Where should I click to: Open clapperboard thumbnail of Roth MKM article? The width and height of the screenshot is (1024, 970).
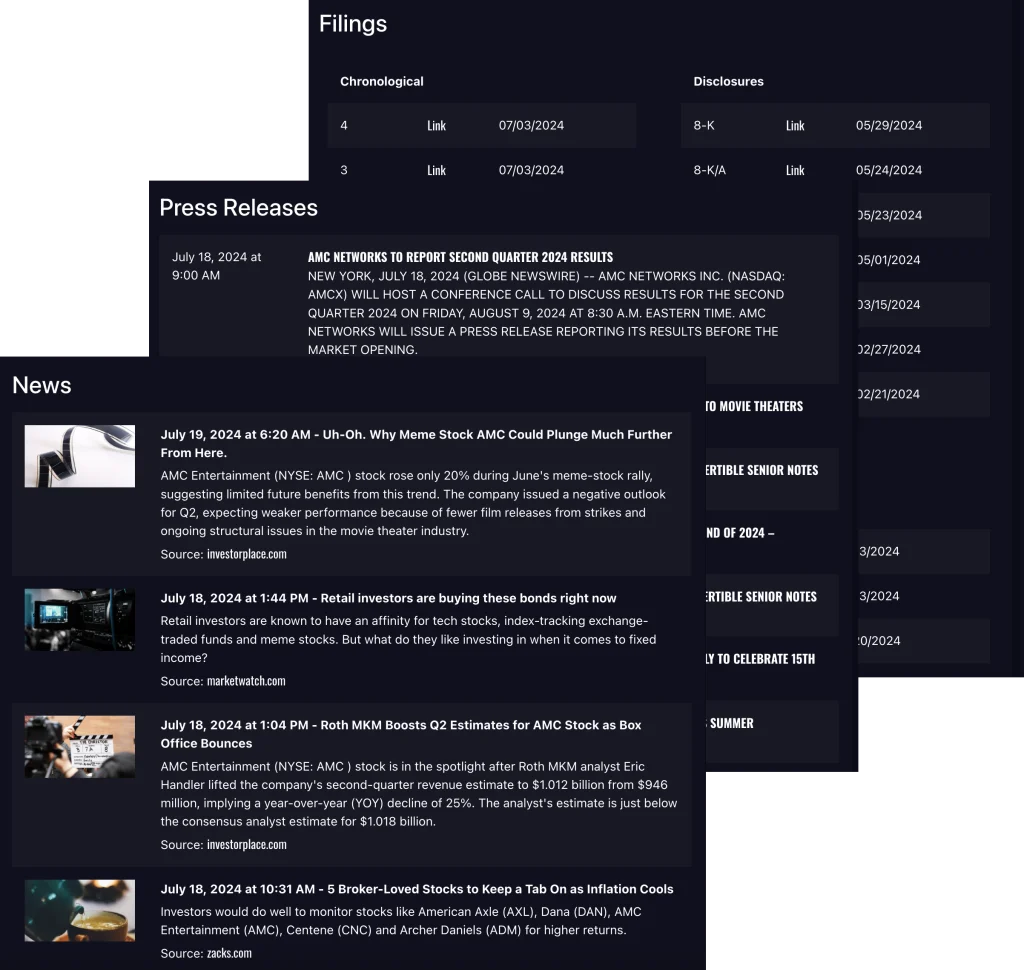click(80, 747)
